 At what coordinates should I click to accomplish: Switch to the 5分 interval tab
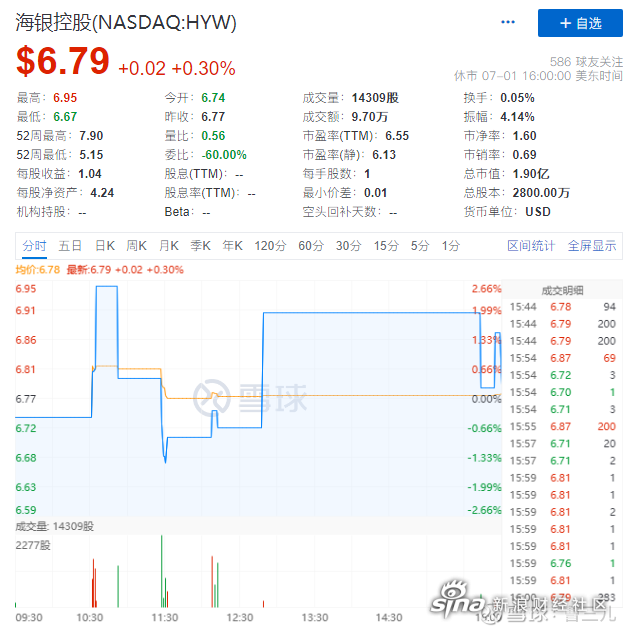tap(420, 246)
